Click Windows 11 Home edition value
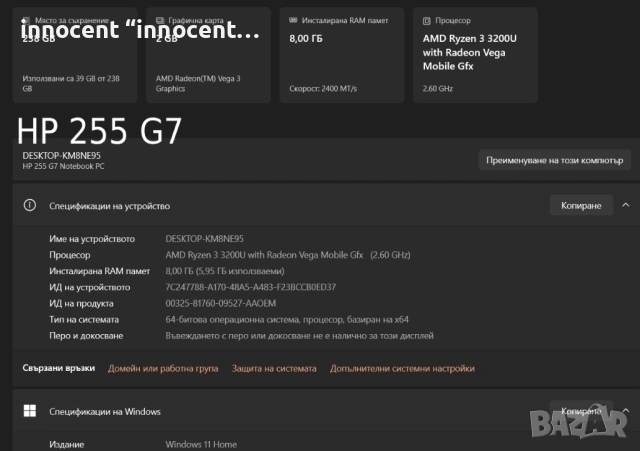This screenshot has width=640, height=451. click(x=201, y=444)
